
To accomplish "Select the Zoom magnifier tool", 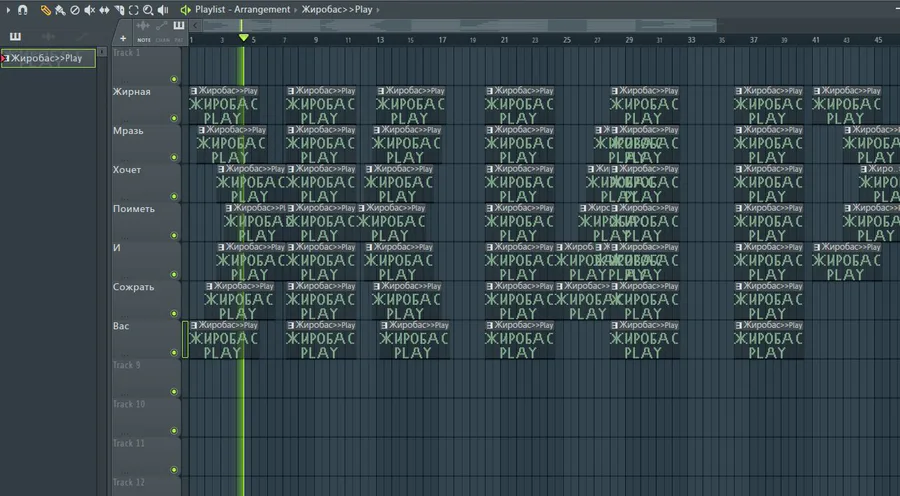I will coord(148,10).
